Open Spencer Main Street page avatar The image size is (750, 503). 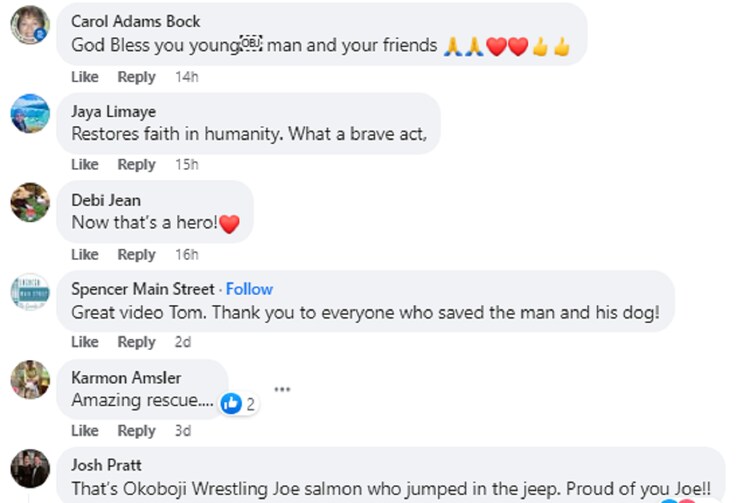(x=29, y=292)
